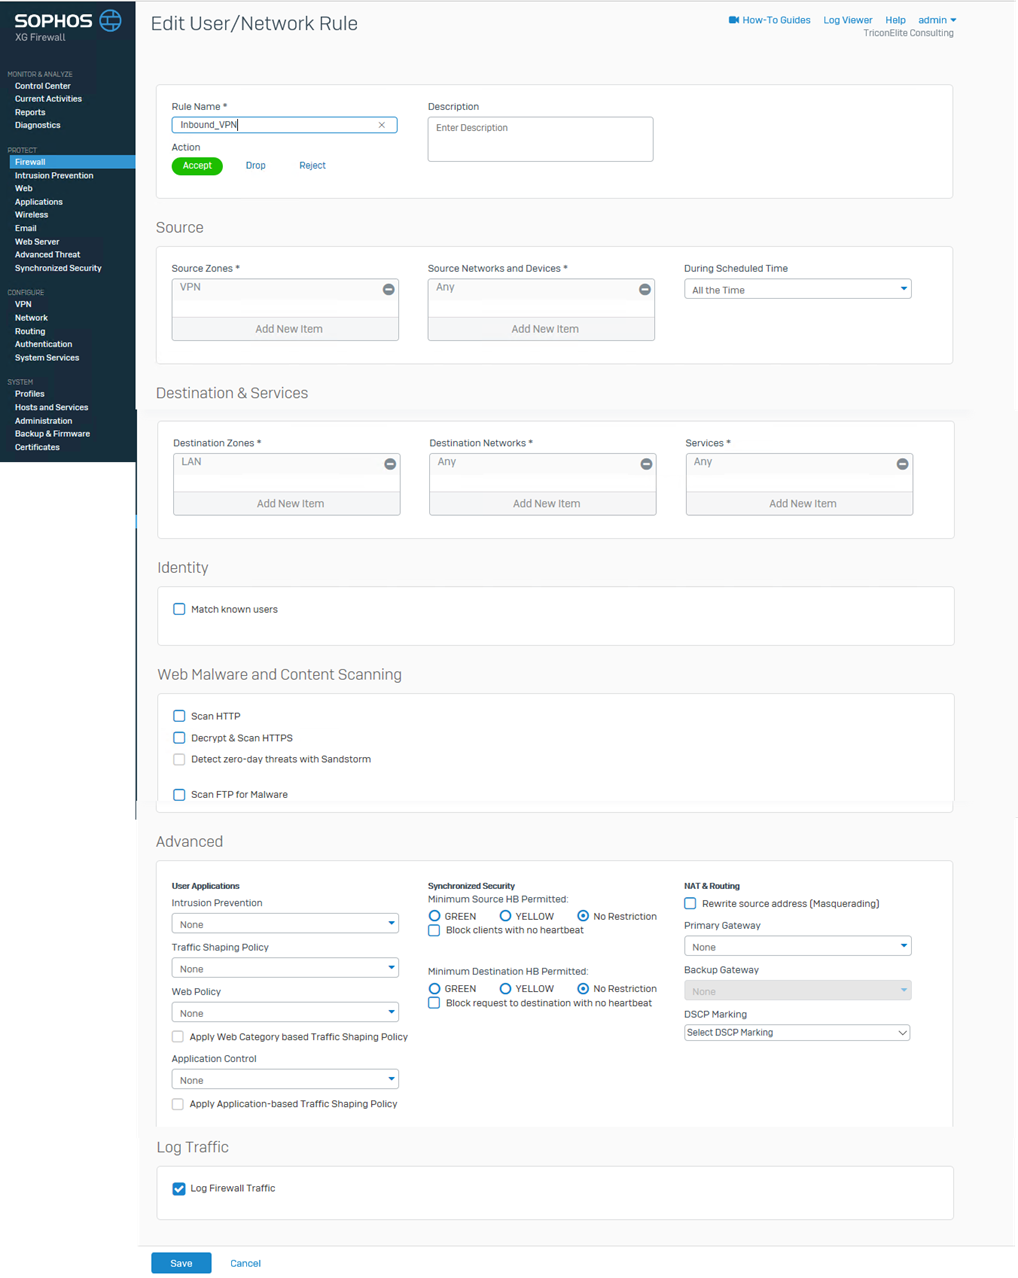Open Firewall section in sidebar

pyautogui.click(x=72, y=162)
